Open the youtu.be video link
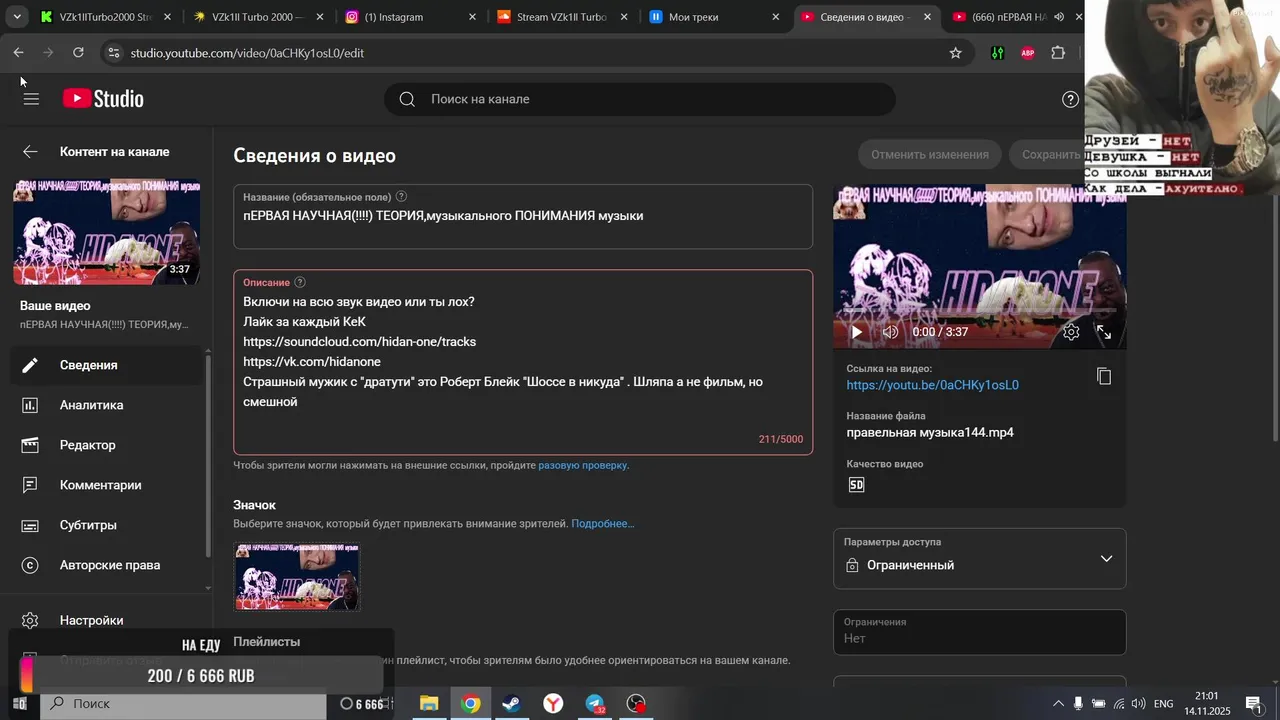Viewport: 1280px width, 720px height. click(932, 385)
